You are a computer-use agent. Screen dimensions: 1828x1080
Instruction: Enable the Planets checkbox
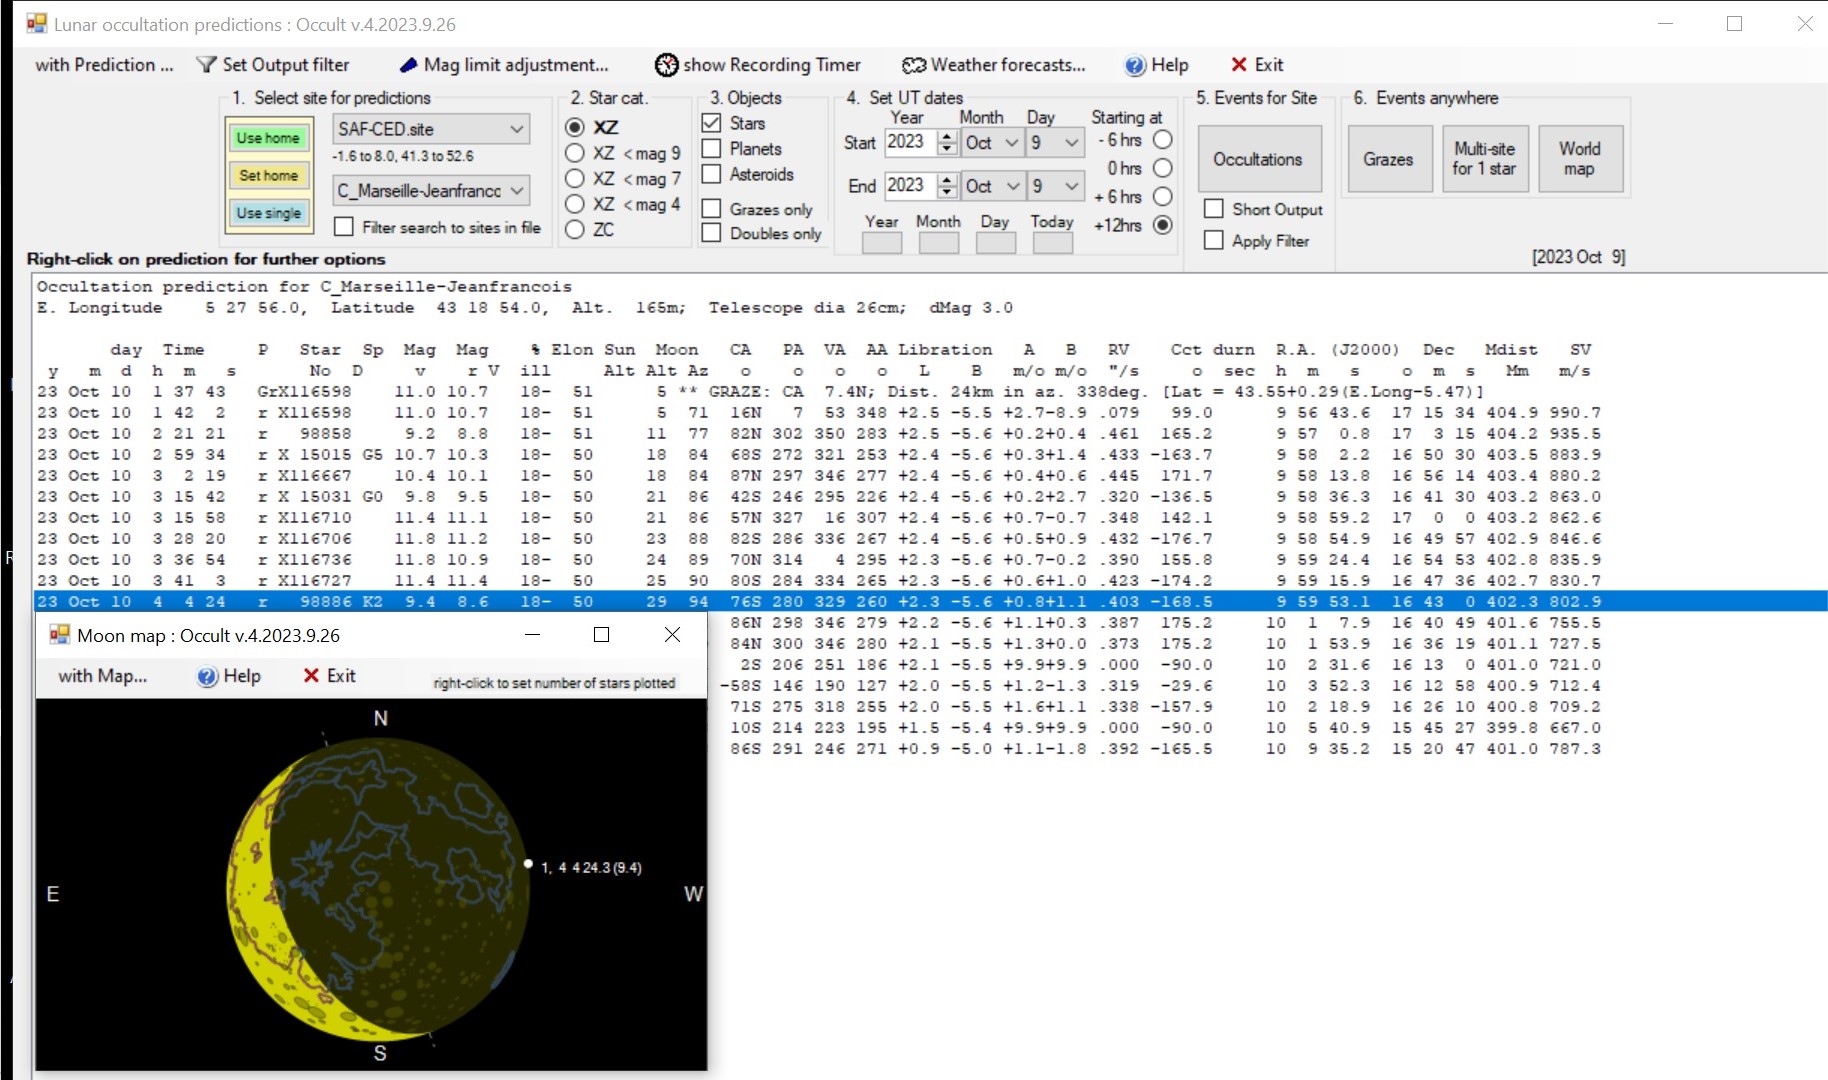pyautogui.click(x=712, y=149)
